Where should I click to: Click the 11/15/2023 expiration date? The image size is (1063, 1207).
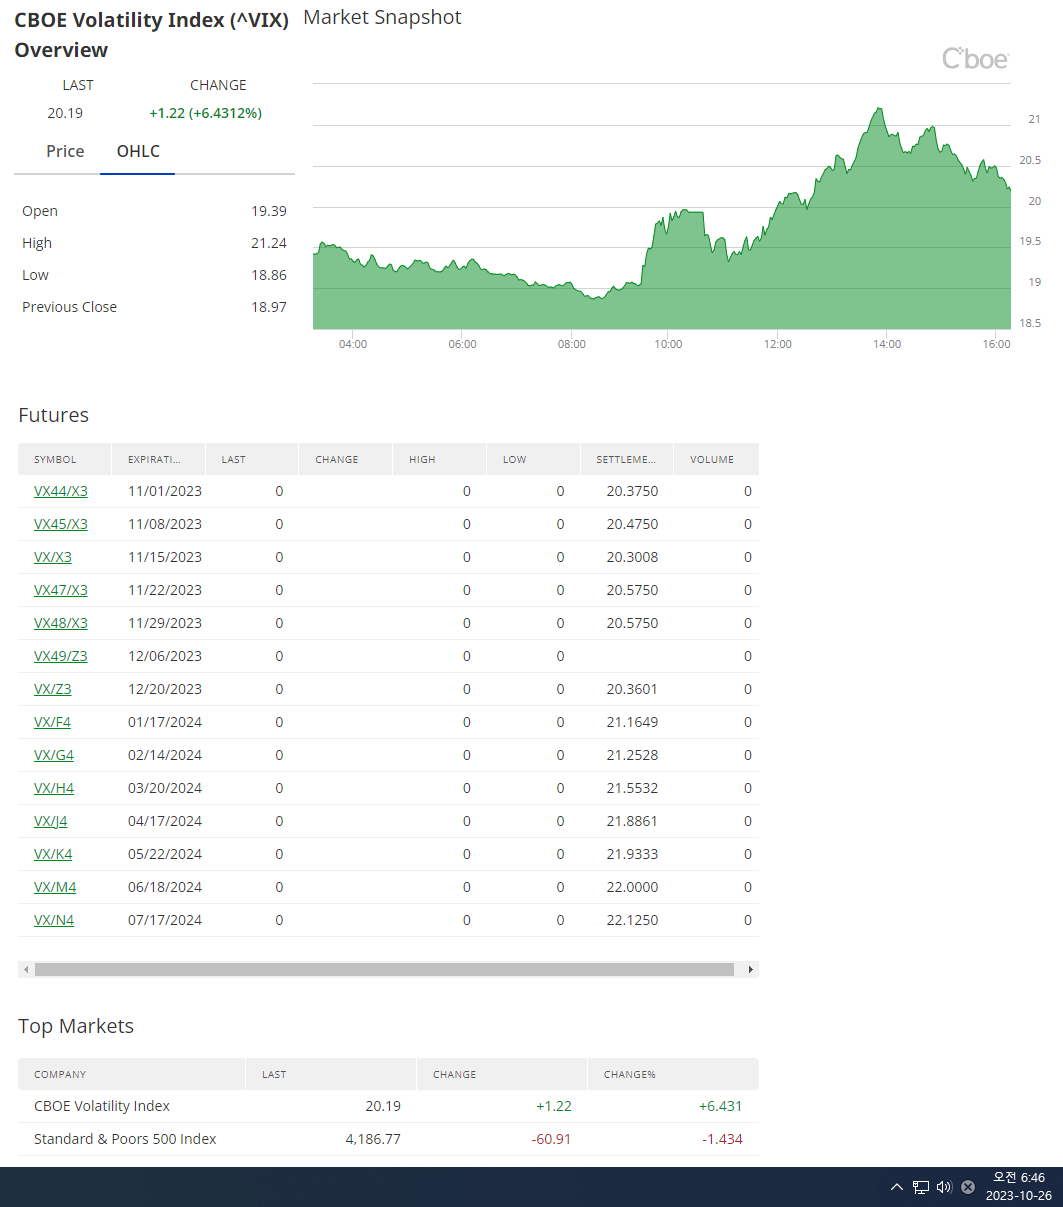point(165,557)
